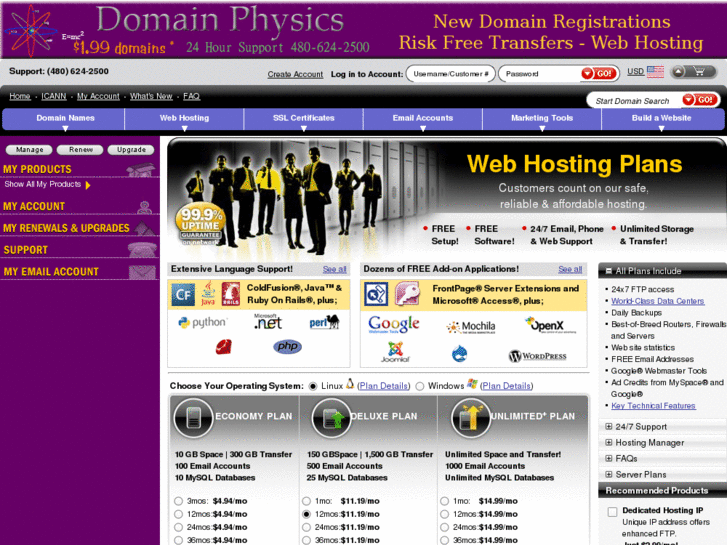Click the domain search GO! button
This screenshot has width=727, height=545.
[x=701, y=100]
